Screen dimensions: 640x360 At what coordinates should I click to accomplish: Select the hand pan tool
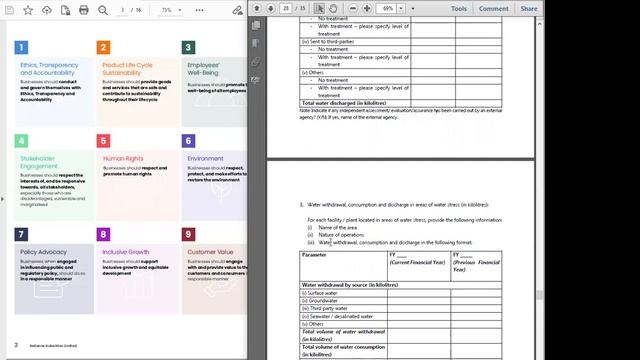tap(333, 8)
